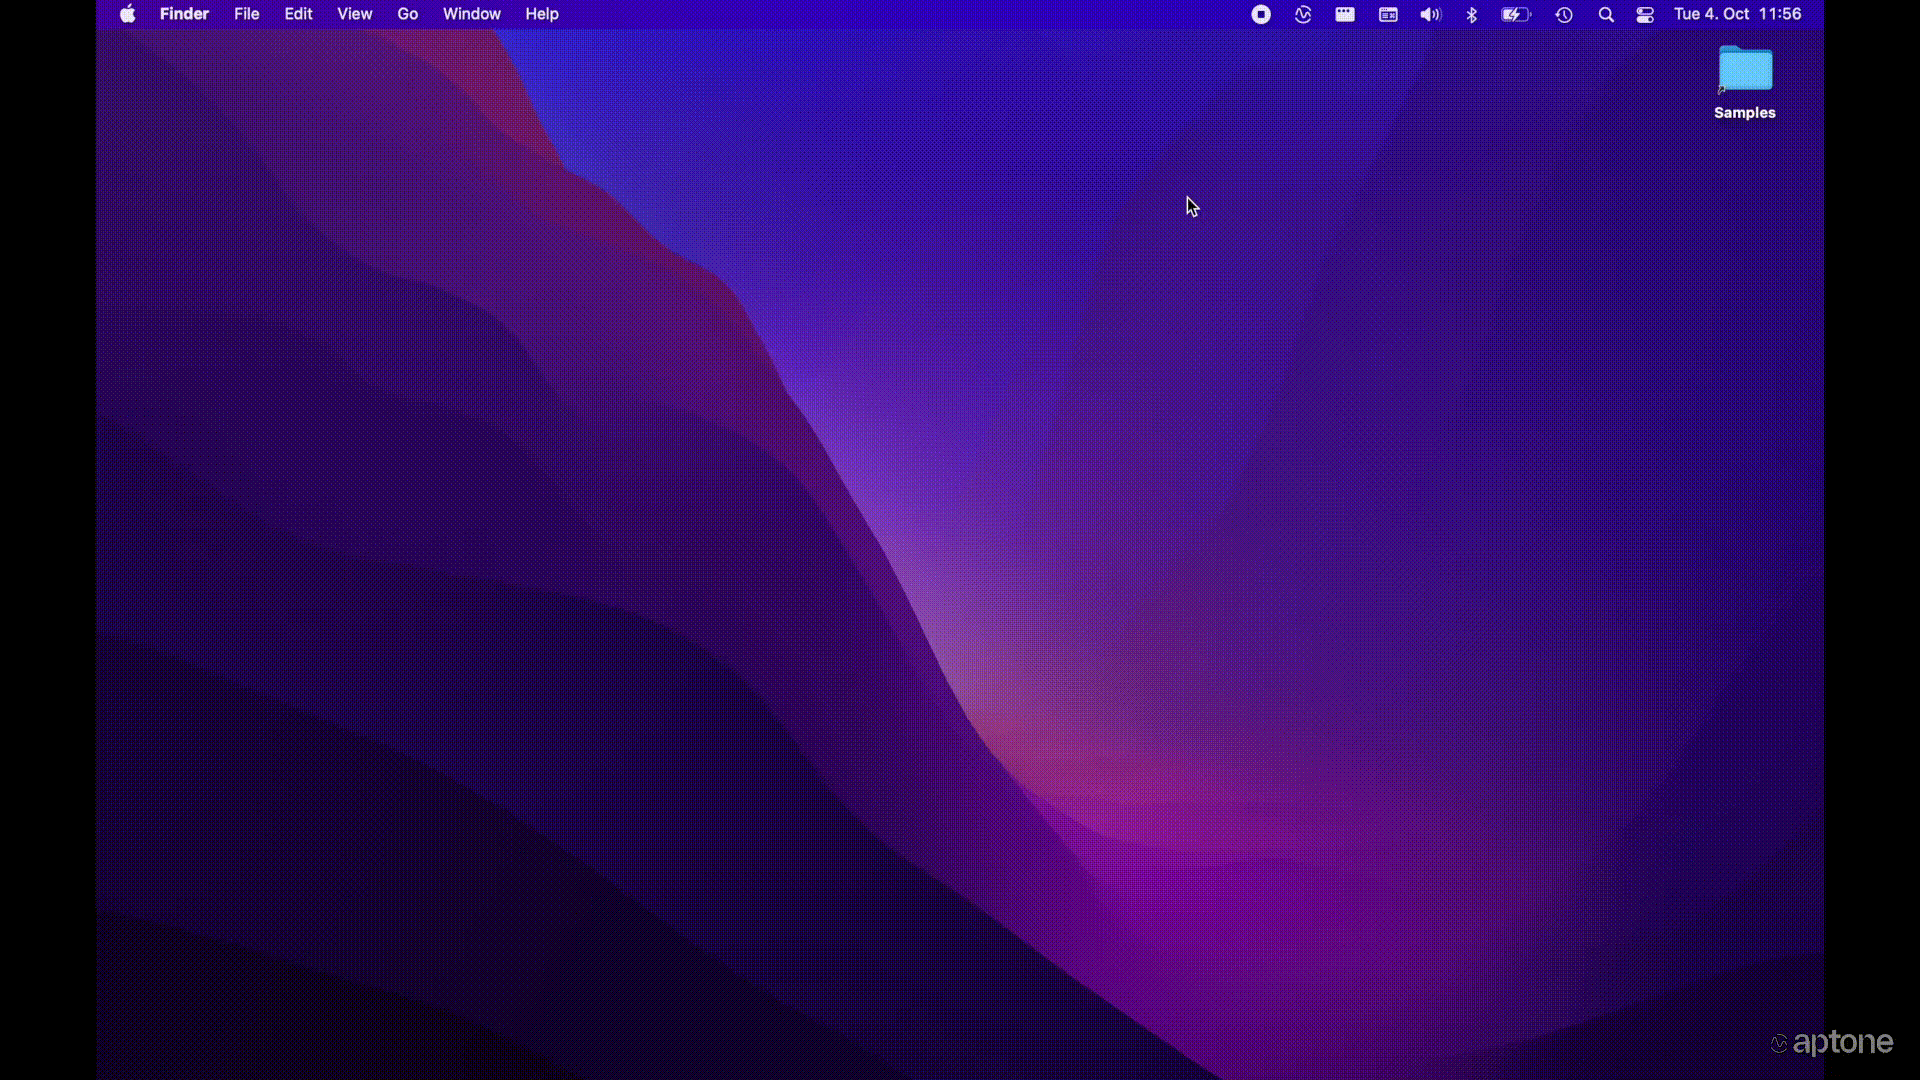Stop the screen recording in menu bar

coord(1261,14)
